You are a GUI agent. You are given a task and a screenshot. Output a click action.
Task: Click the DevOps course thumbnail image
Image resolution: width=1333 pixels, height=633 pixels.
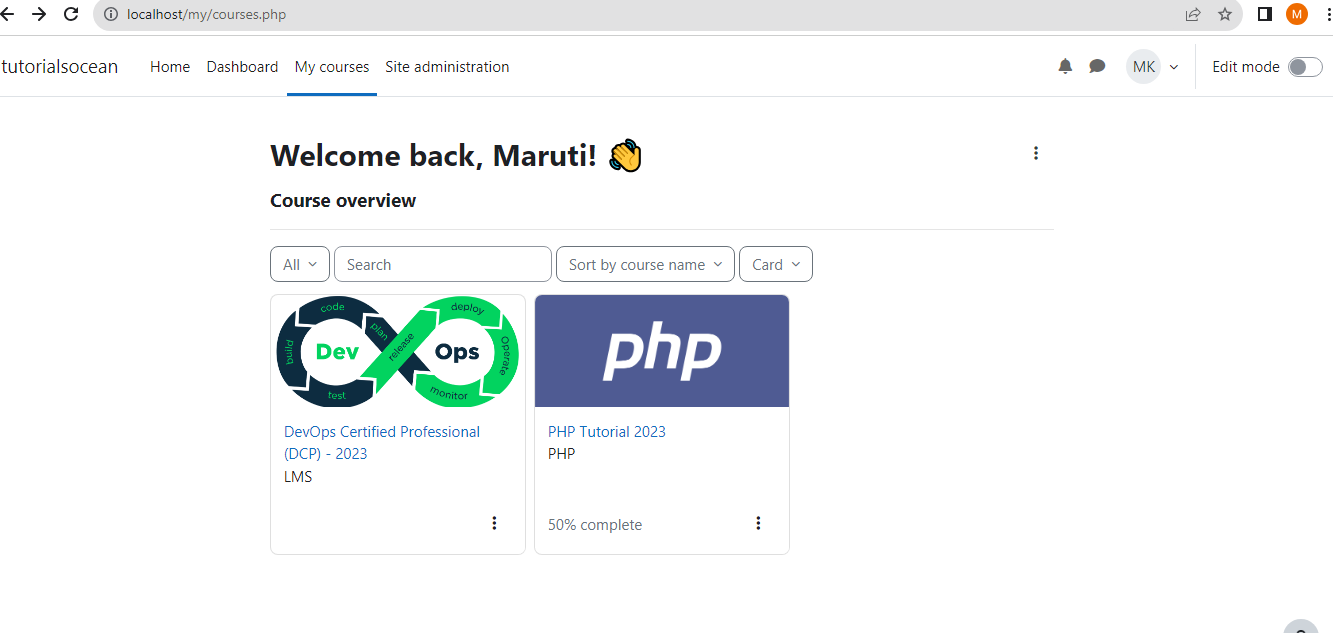tap(398, 351)
